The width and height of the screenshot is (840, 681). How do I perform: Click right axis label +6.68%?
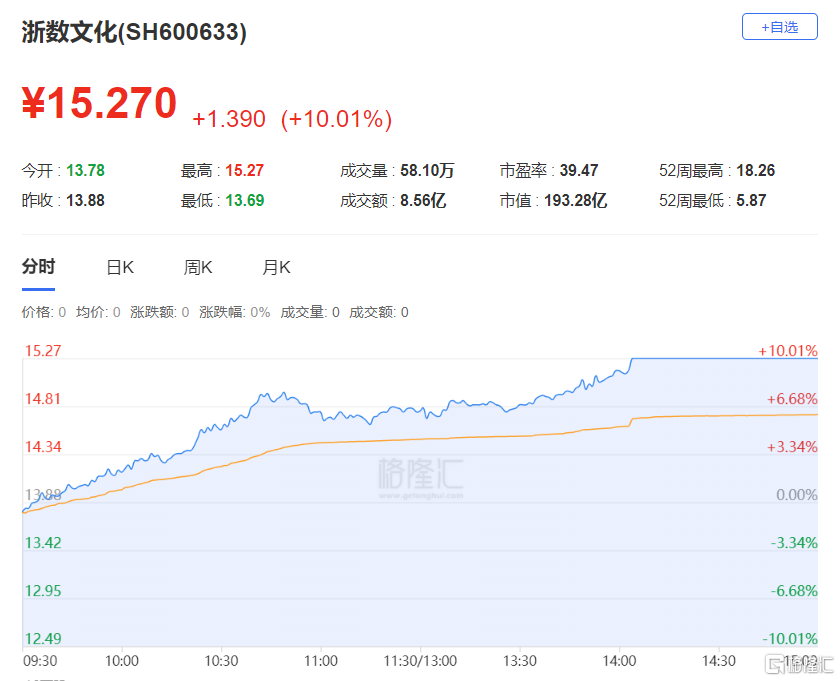click(x=792, y=399)
